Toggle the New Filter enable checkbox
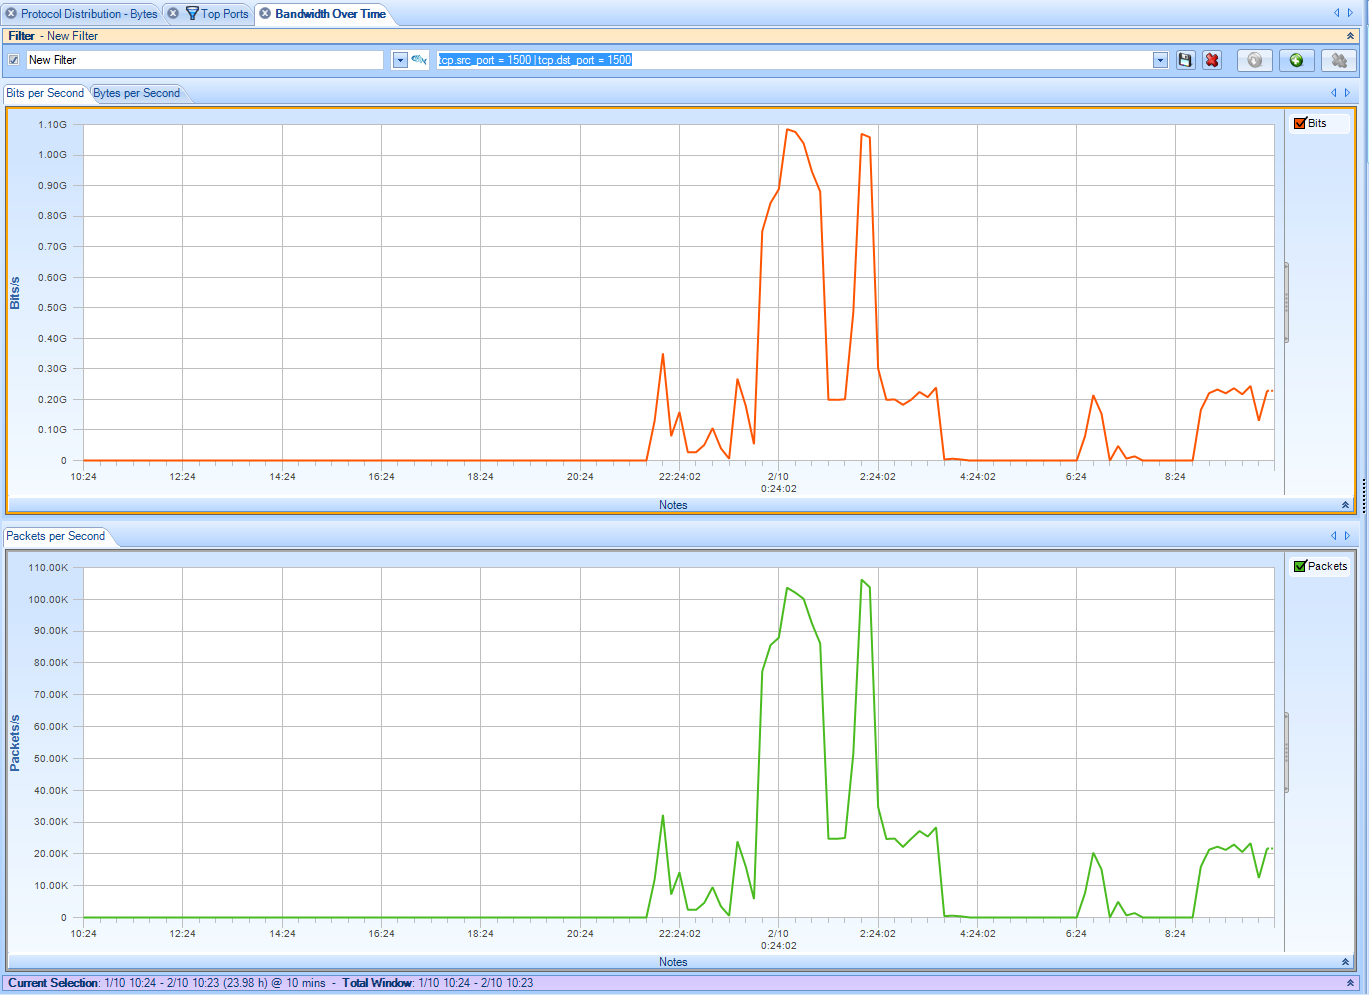1369x995 pixels. point(14,60)
